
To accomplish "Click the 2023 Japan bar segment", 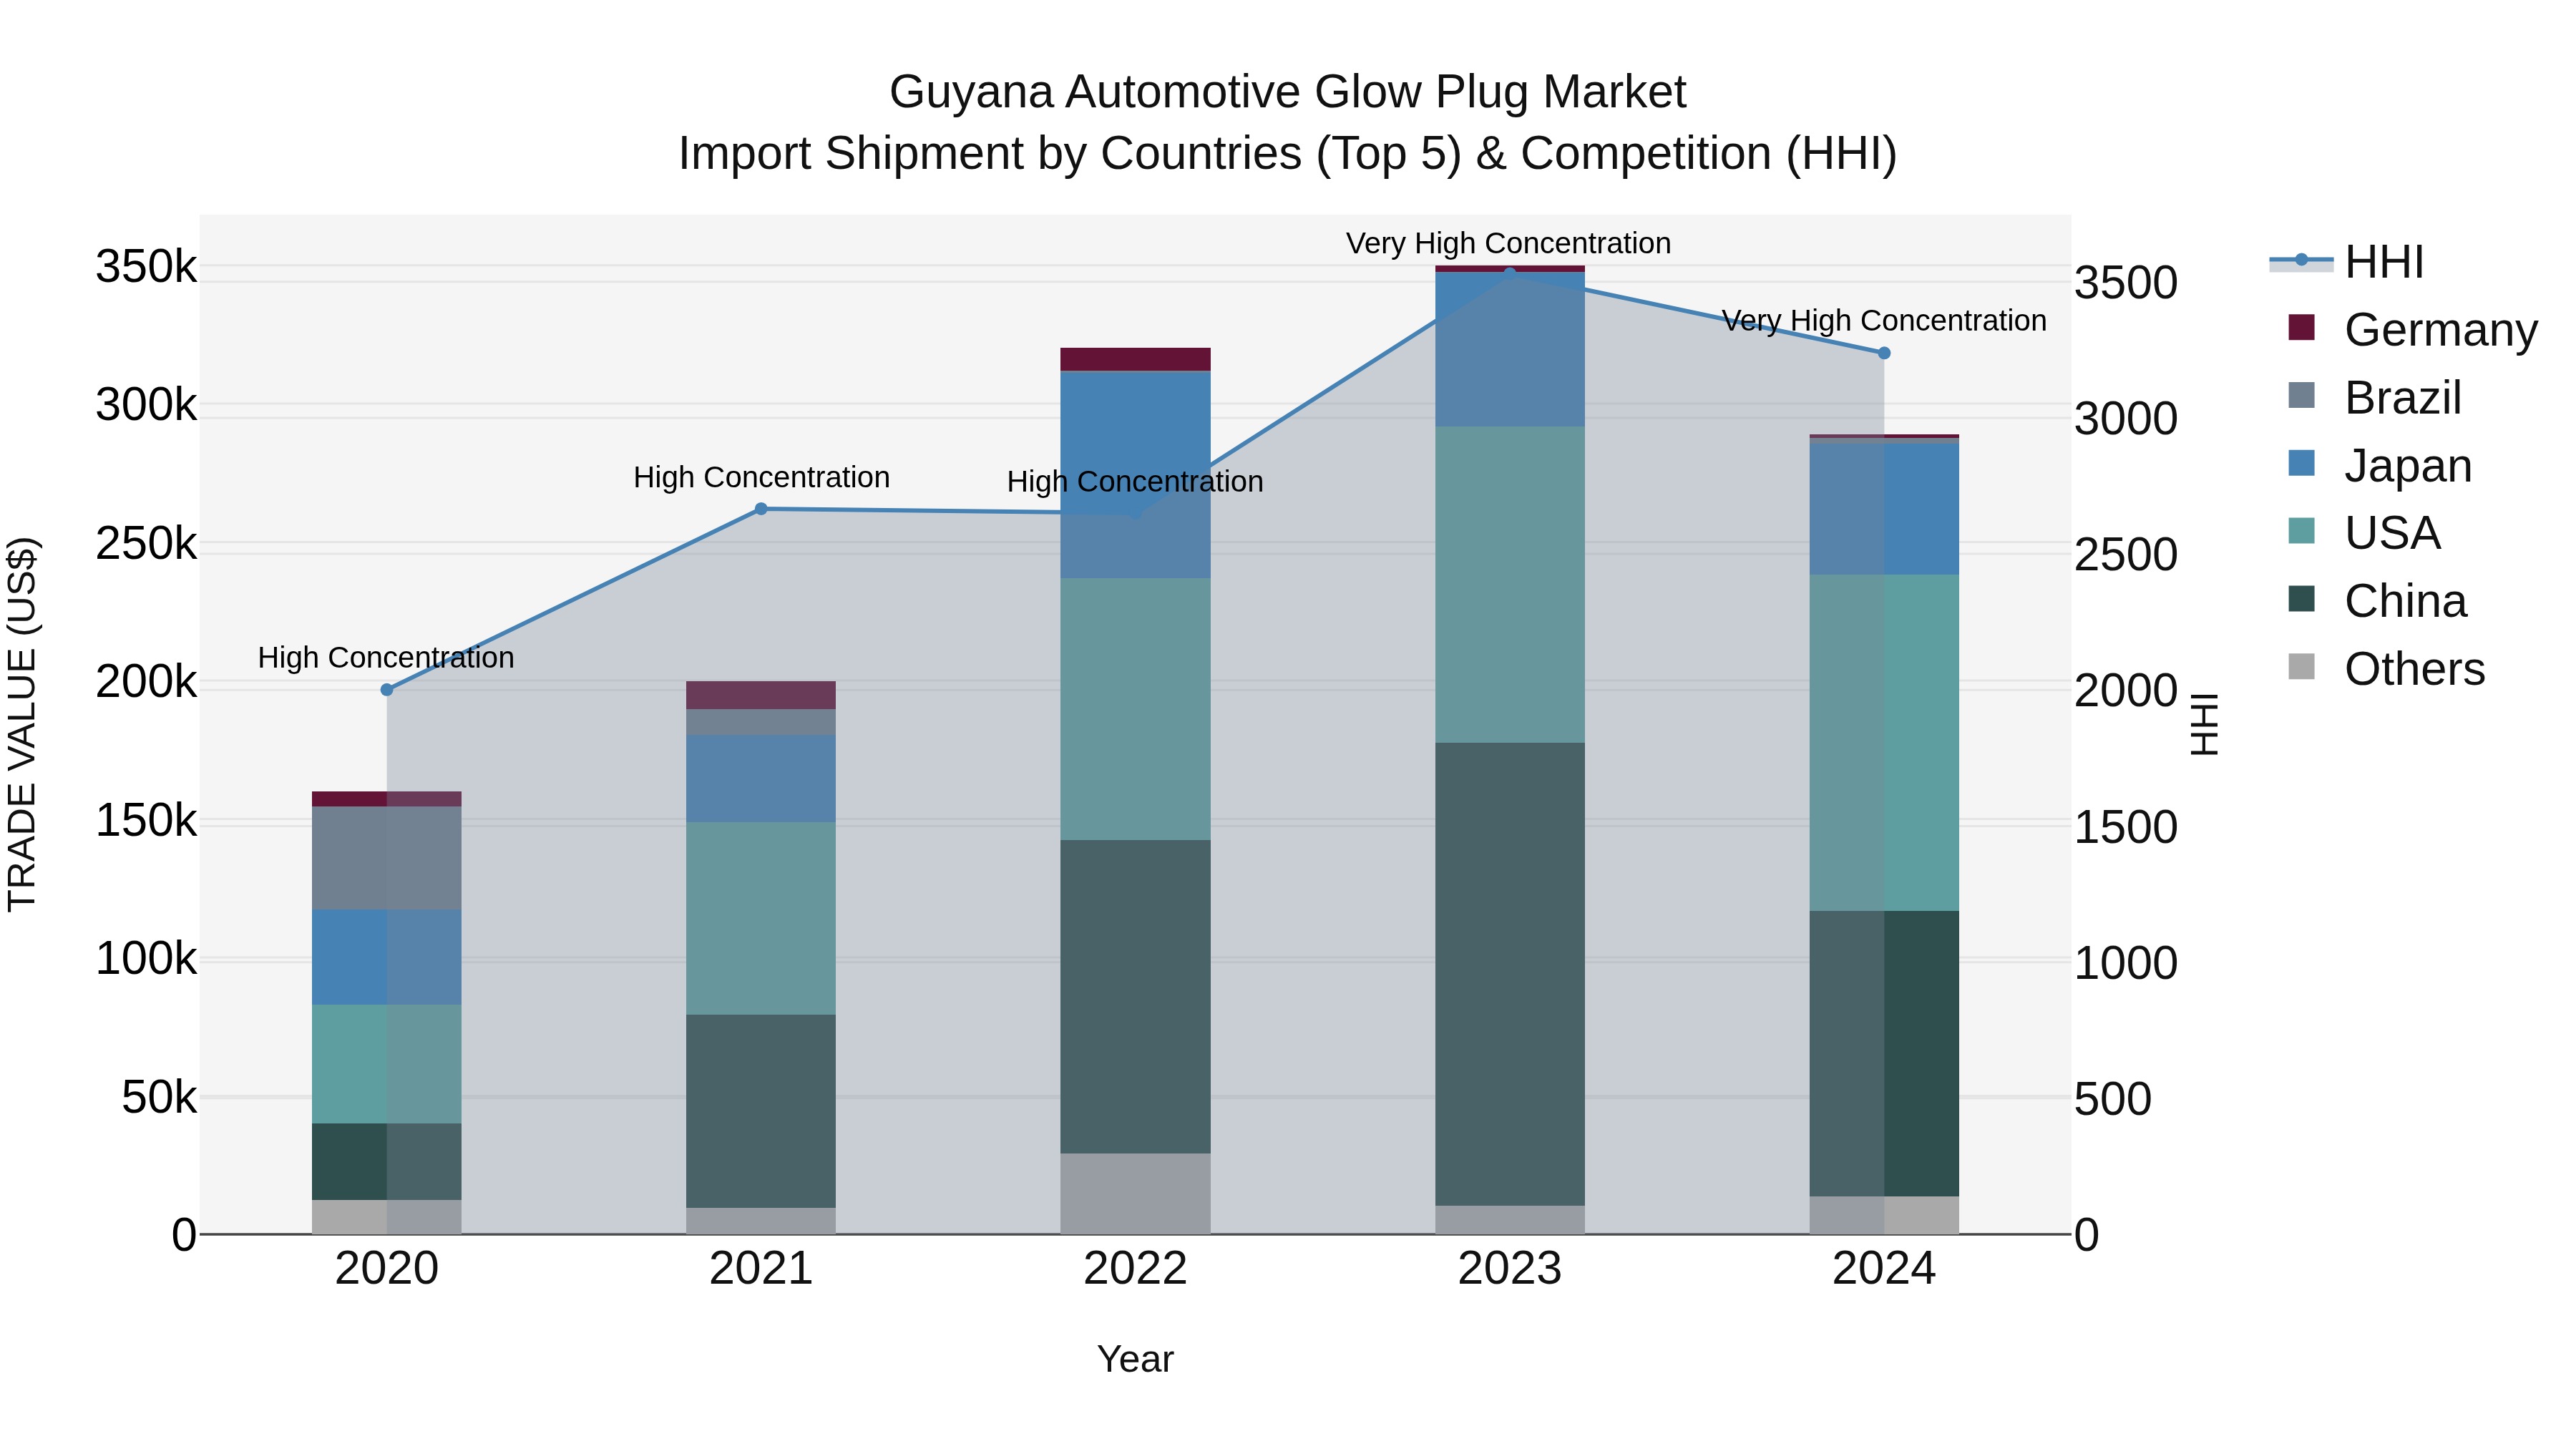I will [x=1510, y=350].
